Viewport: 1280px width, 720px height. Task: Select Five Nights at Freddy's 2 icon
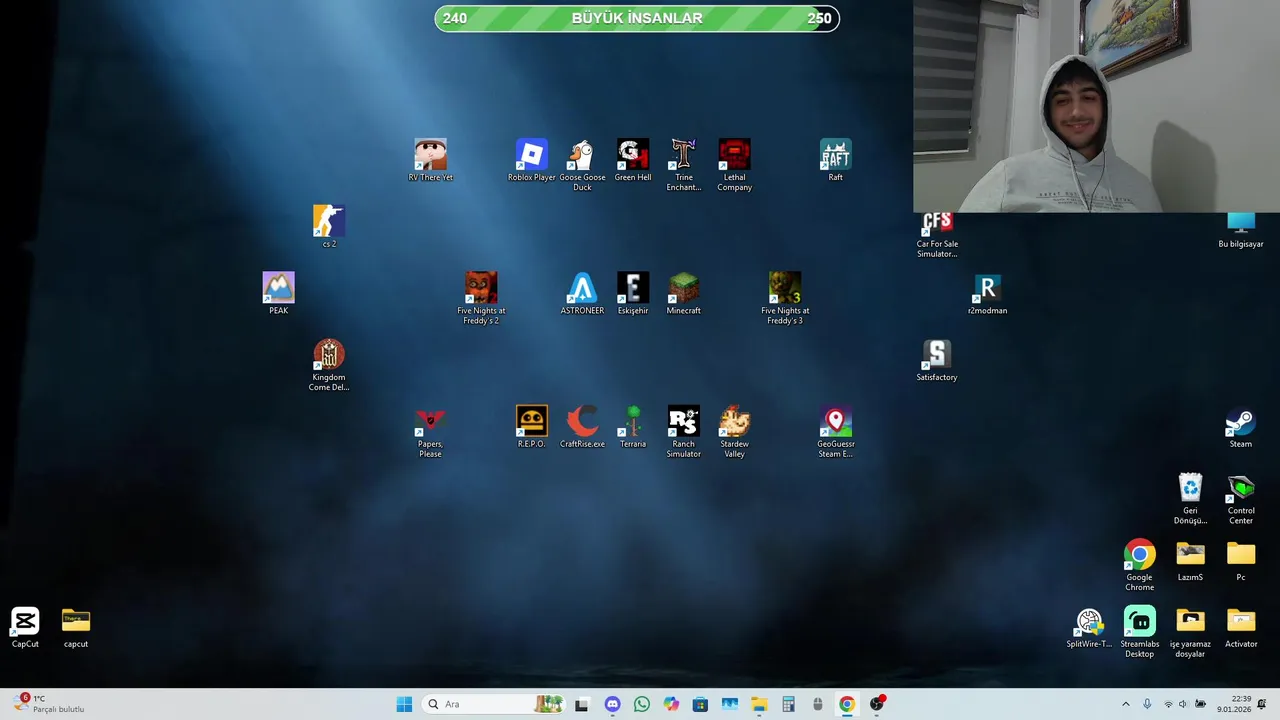481,298
